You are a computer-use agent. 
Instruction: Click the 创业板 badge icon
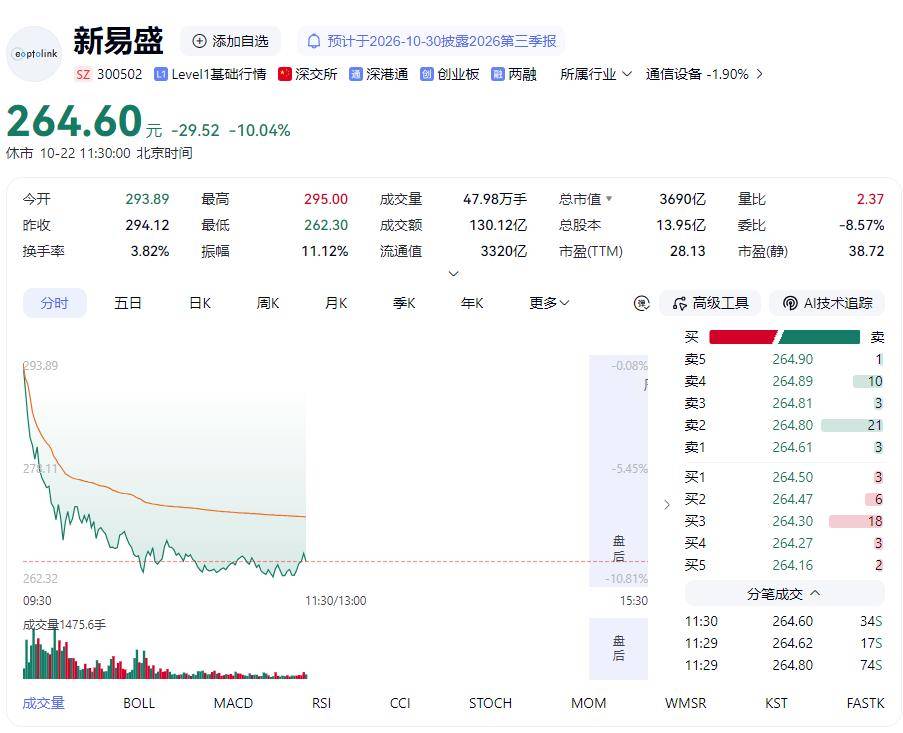click(x=427, y=74)
